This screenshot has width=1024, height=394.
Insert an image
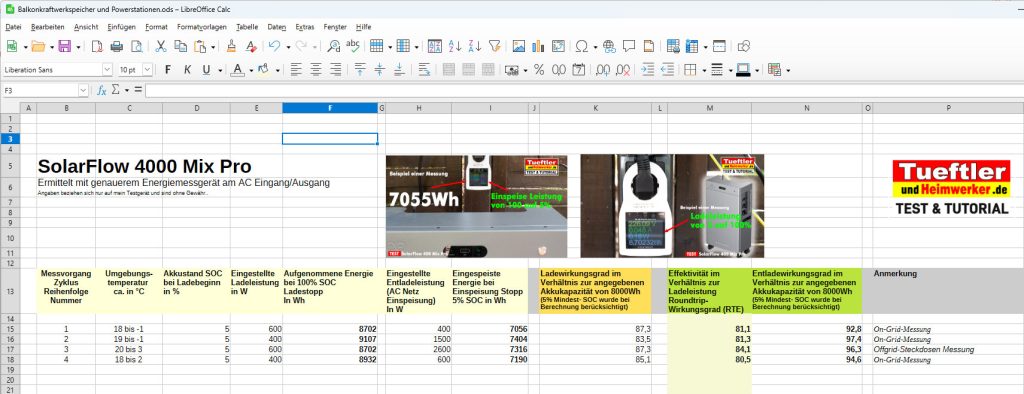point(519,46)
